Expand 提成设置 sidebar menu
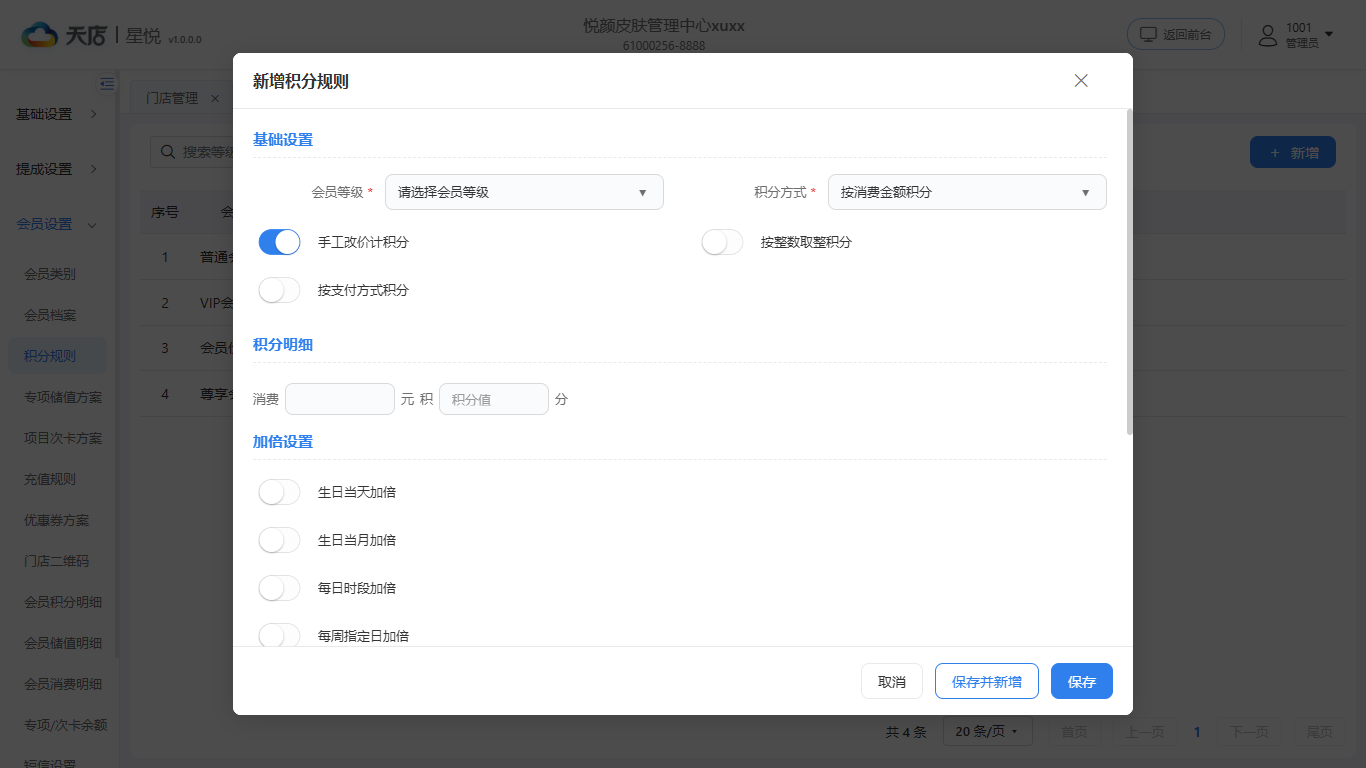Screen dimensions: 1366x768 pos(57,169)
